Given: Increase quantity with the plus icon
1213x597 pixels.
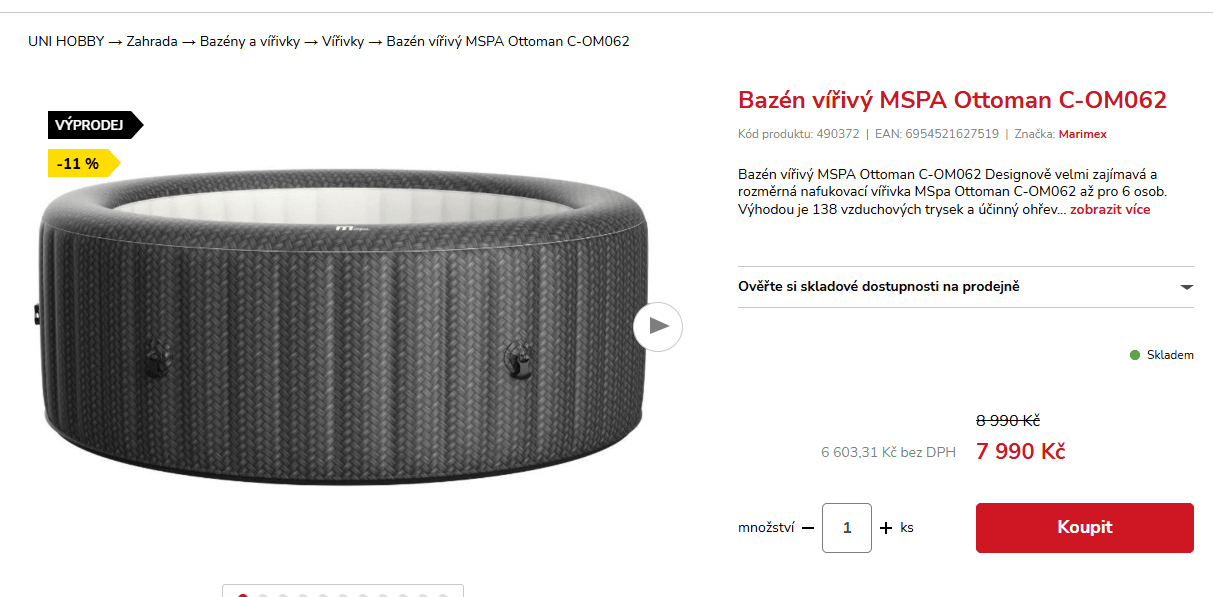Looking at the screenshot, I should 885,528.
